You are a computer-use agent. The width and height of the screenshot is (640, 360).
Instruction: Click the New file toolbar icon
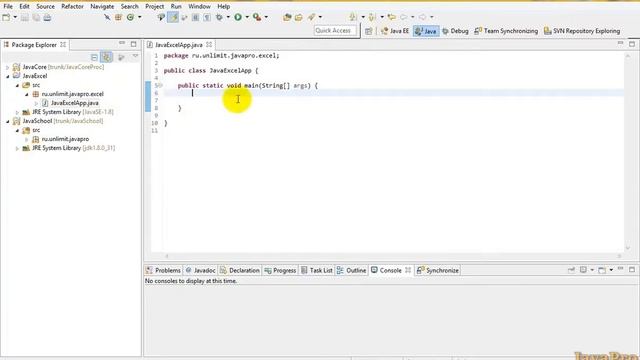pyautogui.click(x=6, y=18)
